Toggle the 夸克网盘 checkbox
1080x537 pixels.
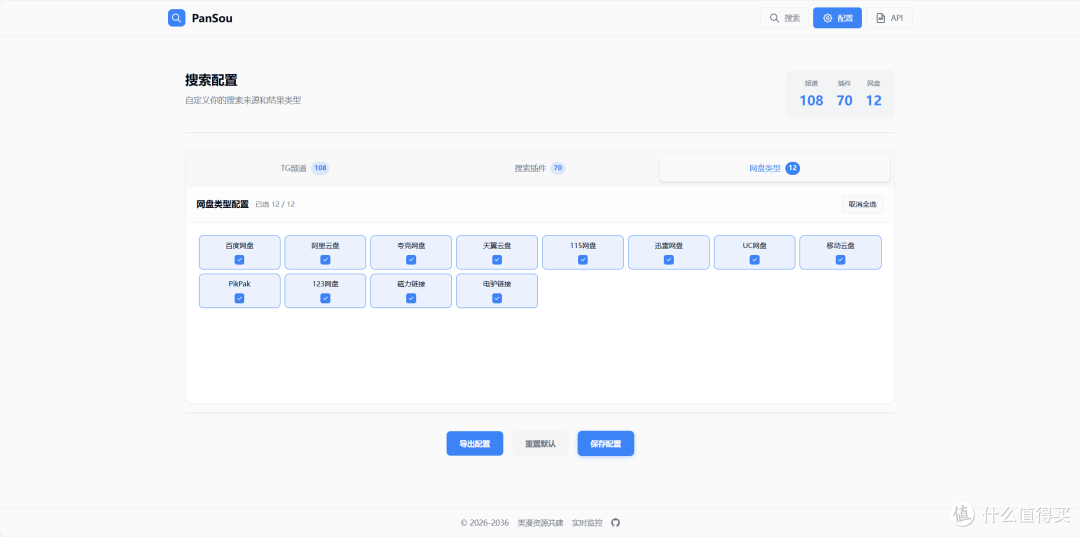point(411,260)
